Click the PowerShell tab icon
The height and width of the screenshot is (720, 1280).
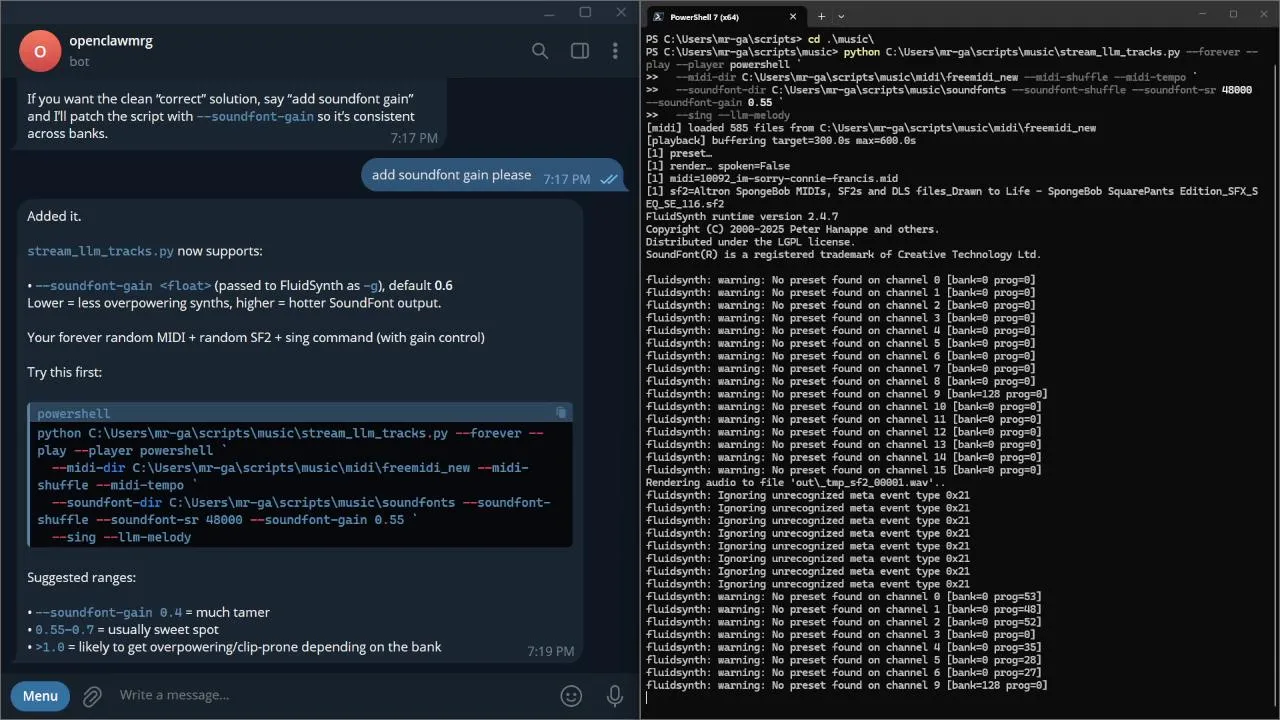pyautogui.click(x=658, y=16)
